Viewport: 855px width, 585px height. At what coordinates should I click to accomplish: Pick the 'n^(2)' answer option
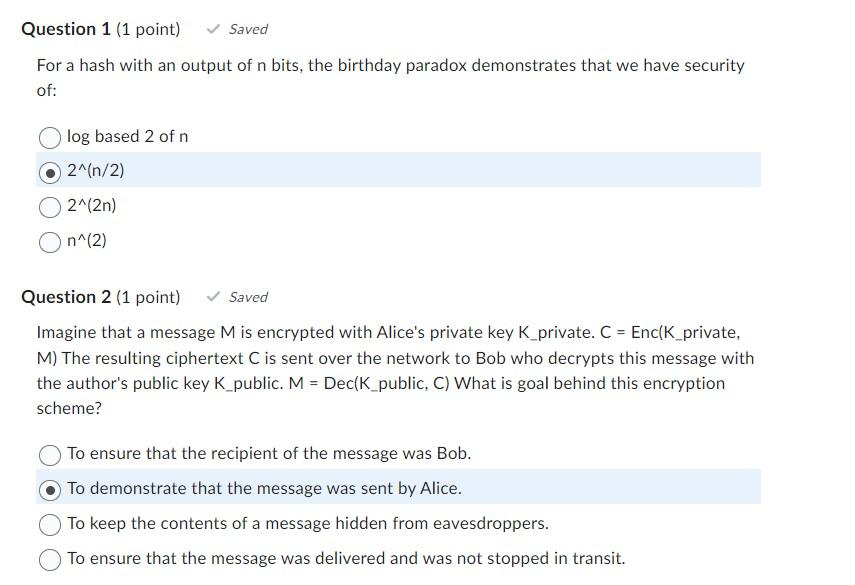(x=49, y=241)
